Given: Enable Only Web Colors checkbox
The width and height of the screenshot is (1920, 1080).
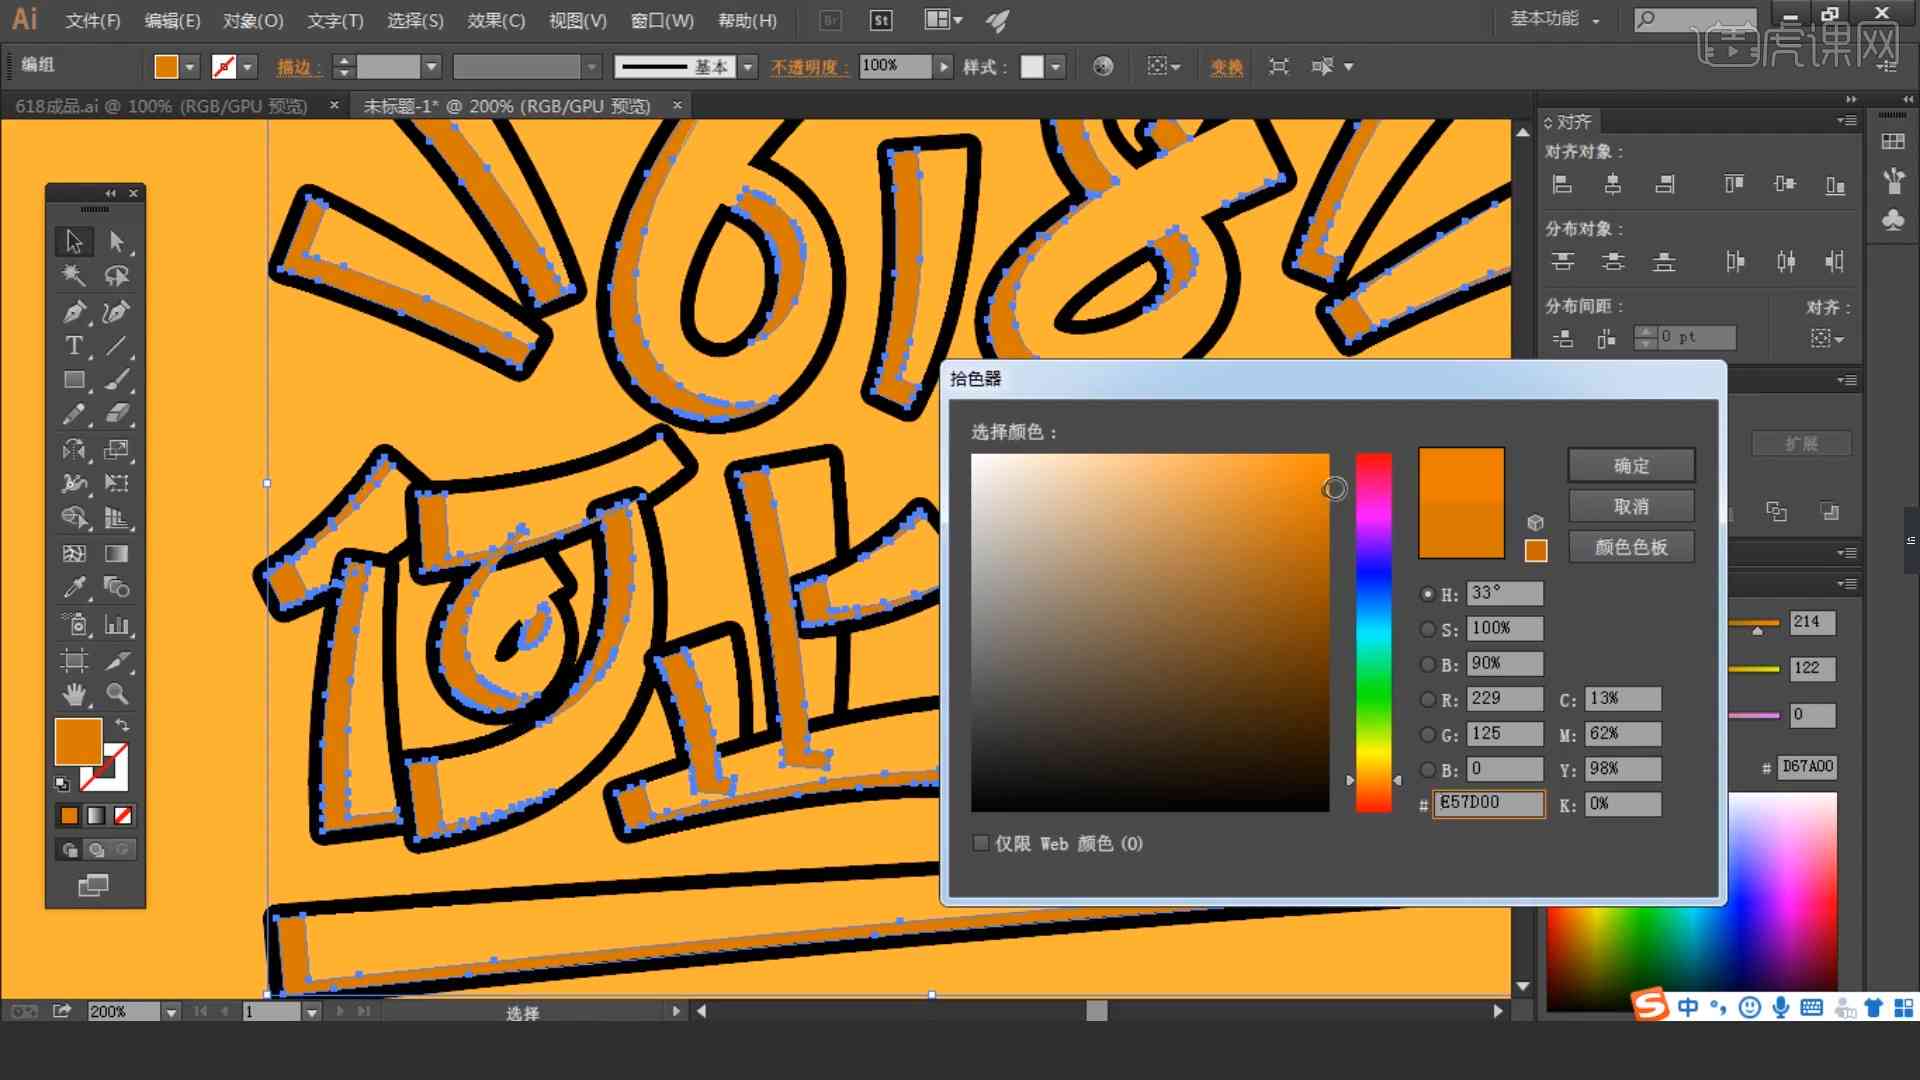Looking at the screenshot, I should point(981,843).
